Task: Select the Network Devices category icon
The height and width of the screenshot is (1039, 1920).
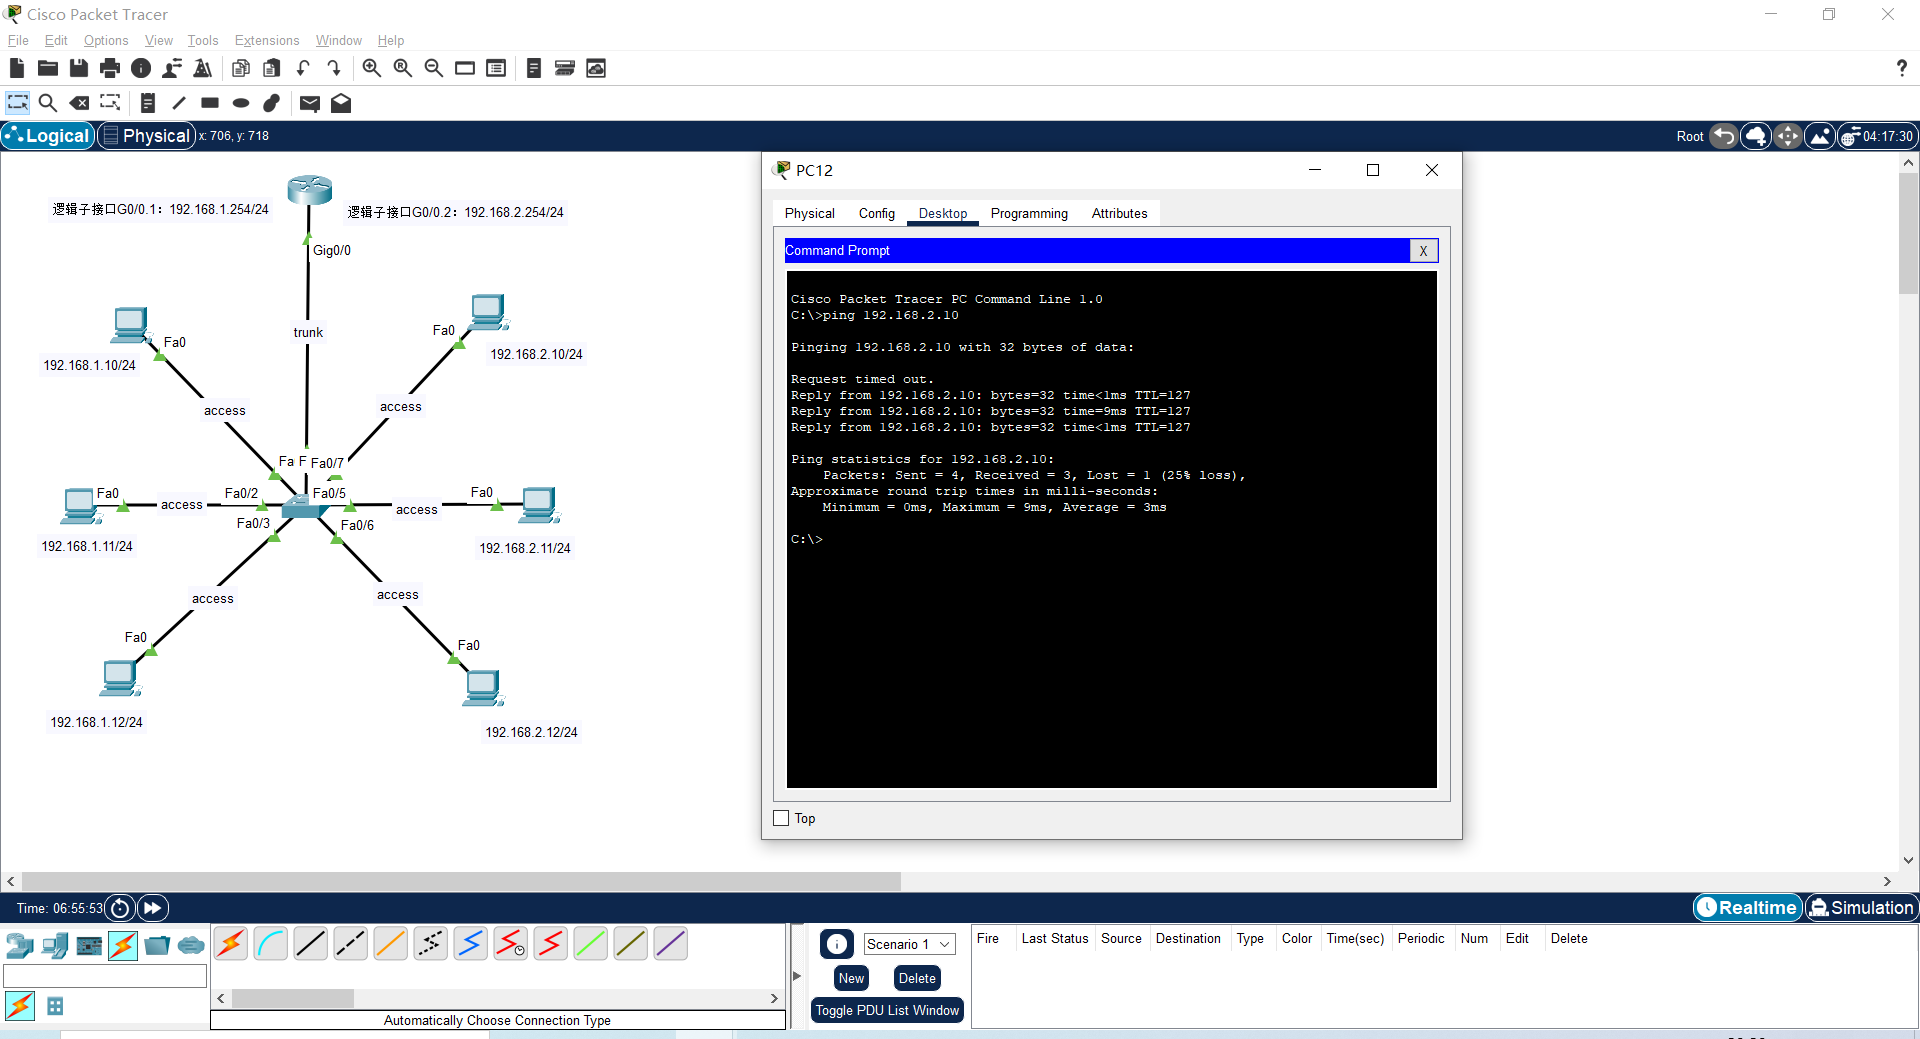Action: pyautogui.click(x=20, y=945)
